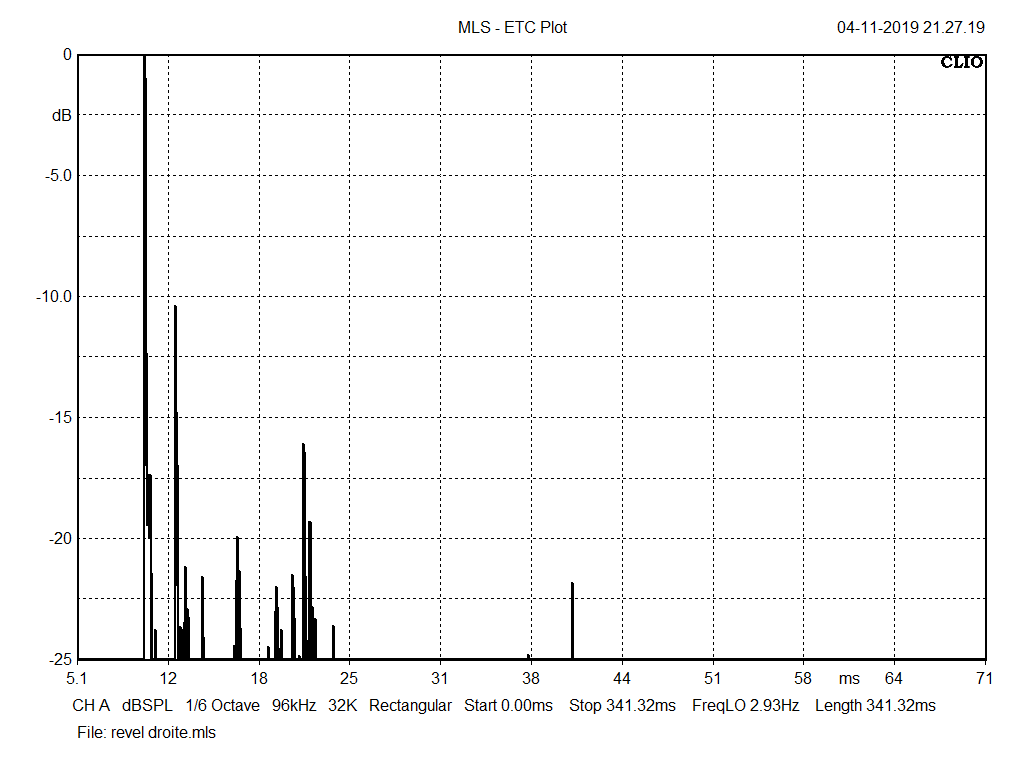Click the 'dBSPL' unit text
This screenshot has width=1024, height=768.
tap(147, 705)
